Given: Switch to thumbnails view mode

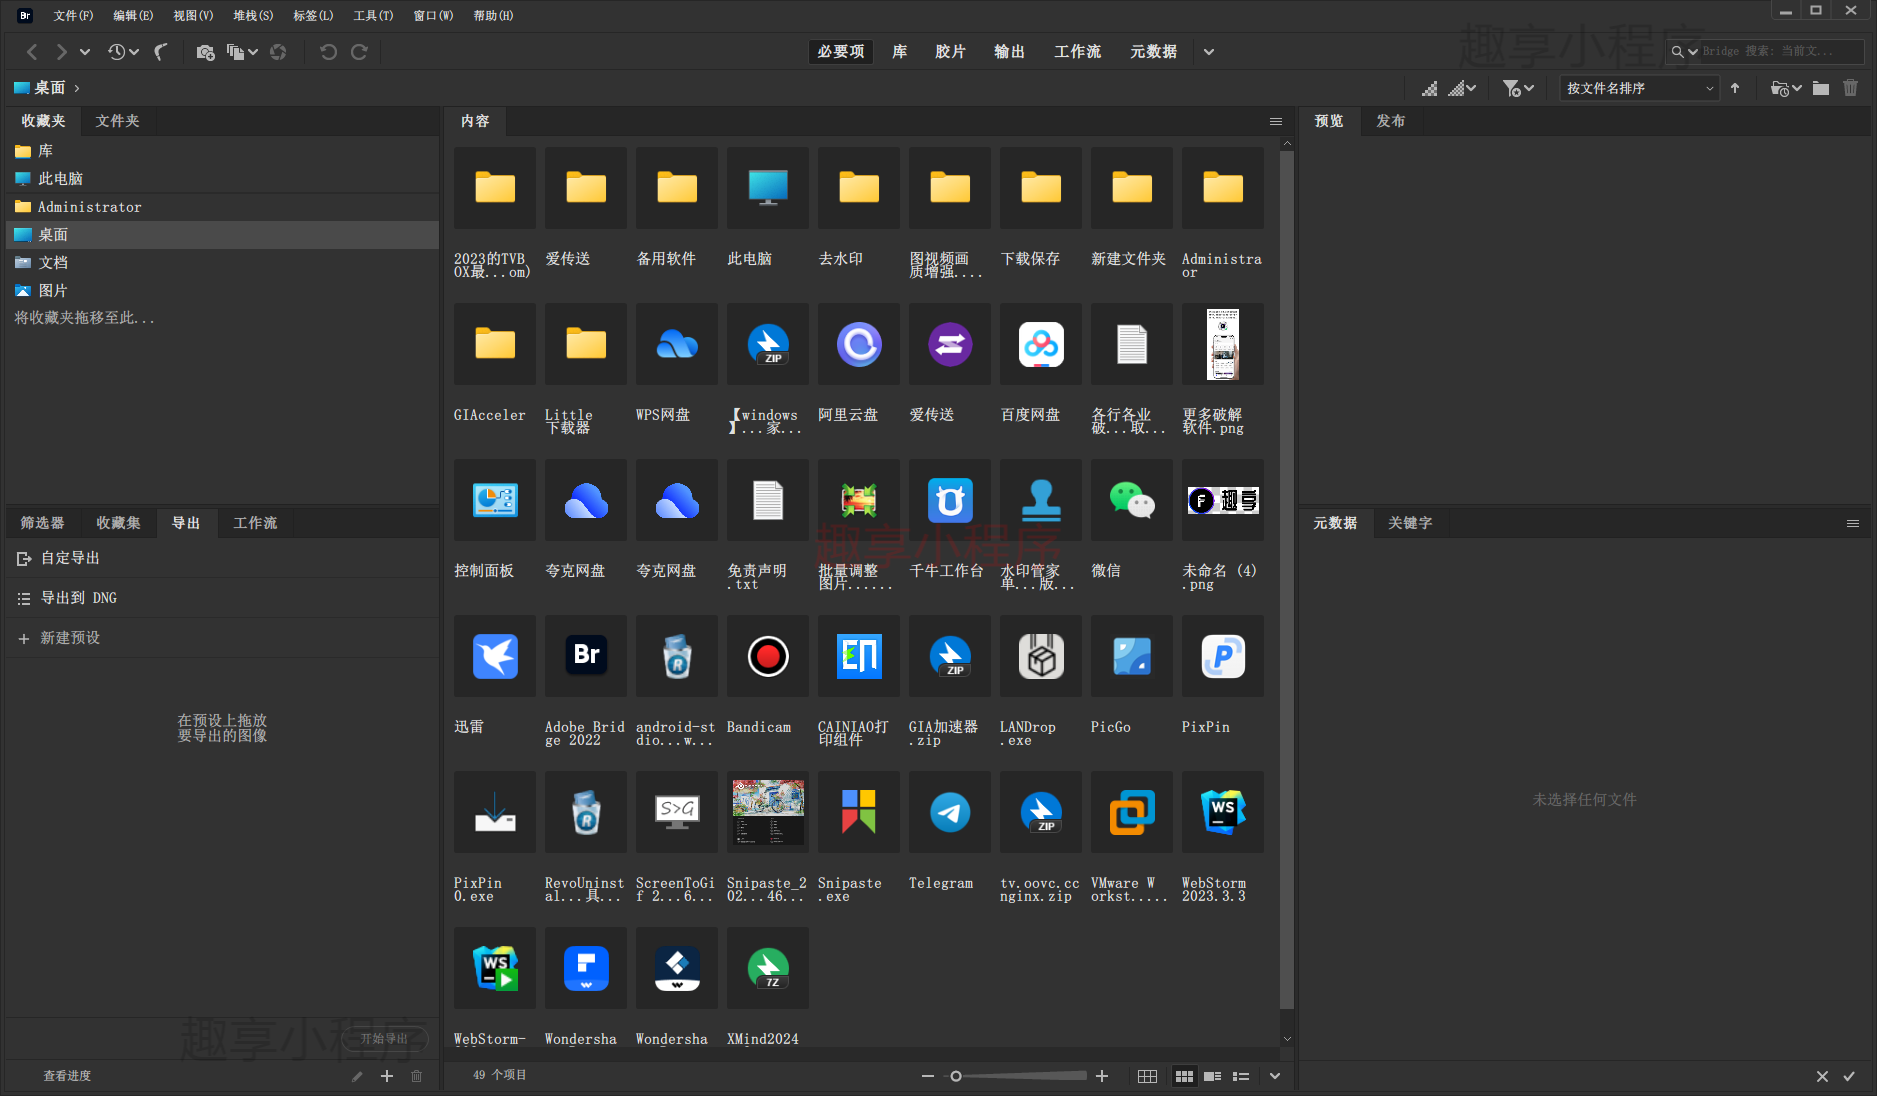Looking at the screenshot, I should [x=1184, y=1076].
